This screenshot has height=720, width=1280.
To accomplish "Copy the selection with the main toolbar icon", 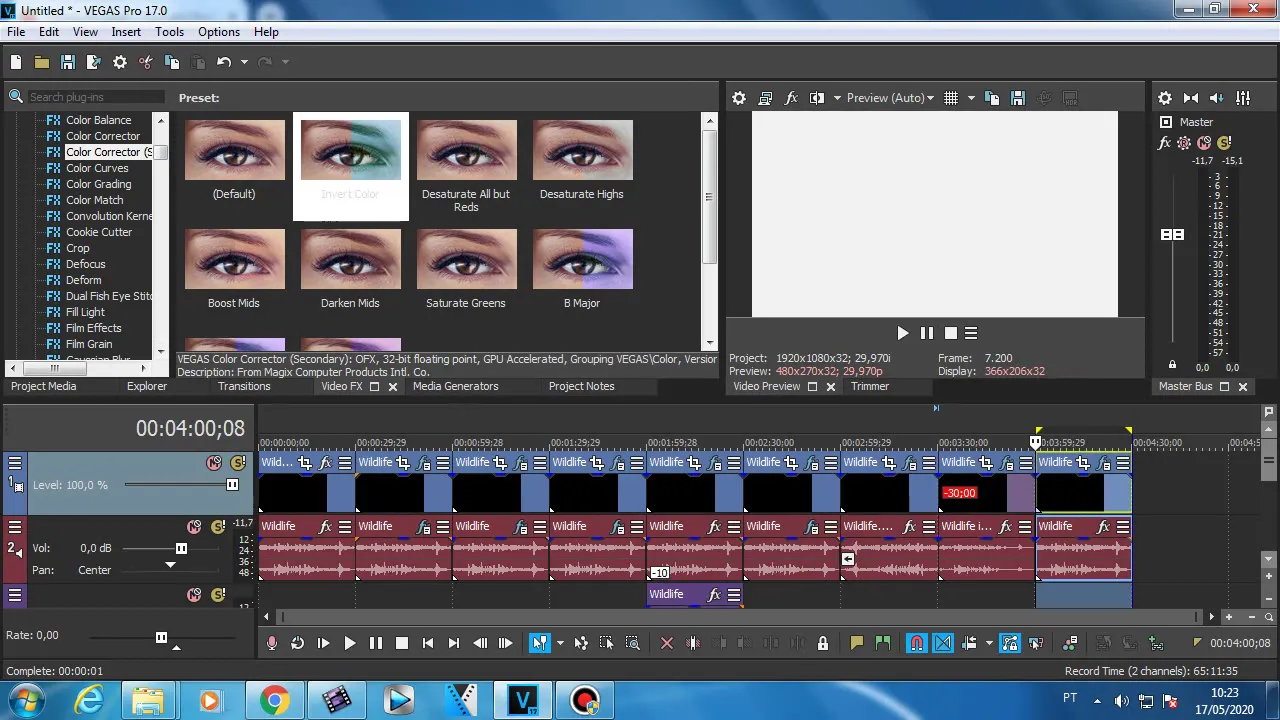I will pos(172,62).
